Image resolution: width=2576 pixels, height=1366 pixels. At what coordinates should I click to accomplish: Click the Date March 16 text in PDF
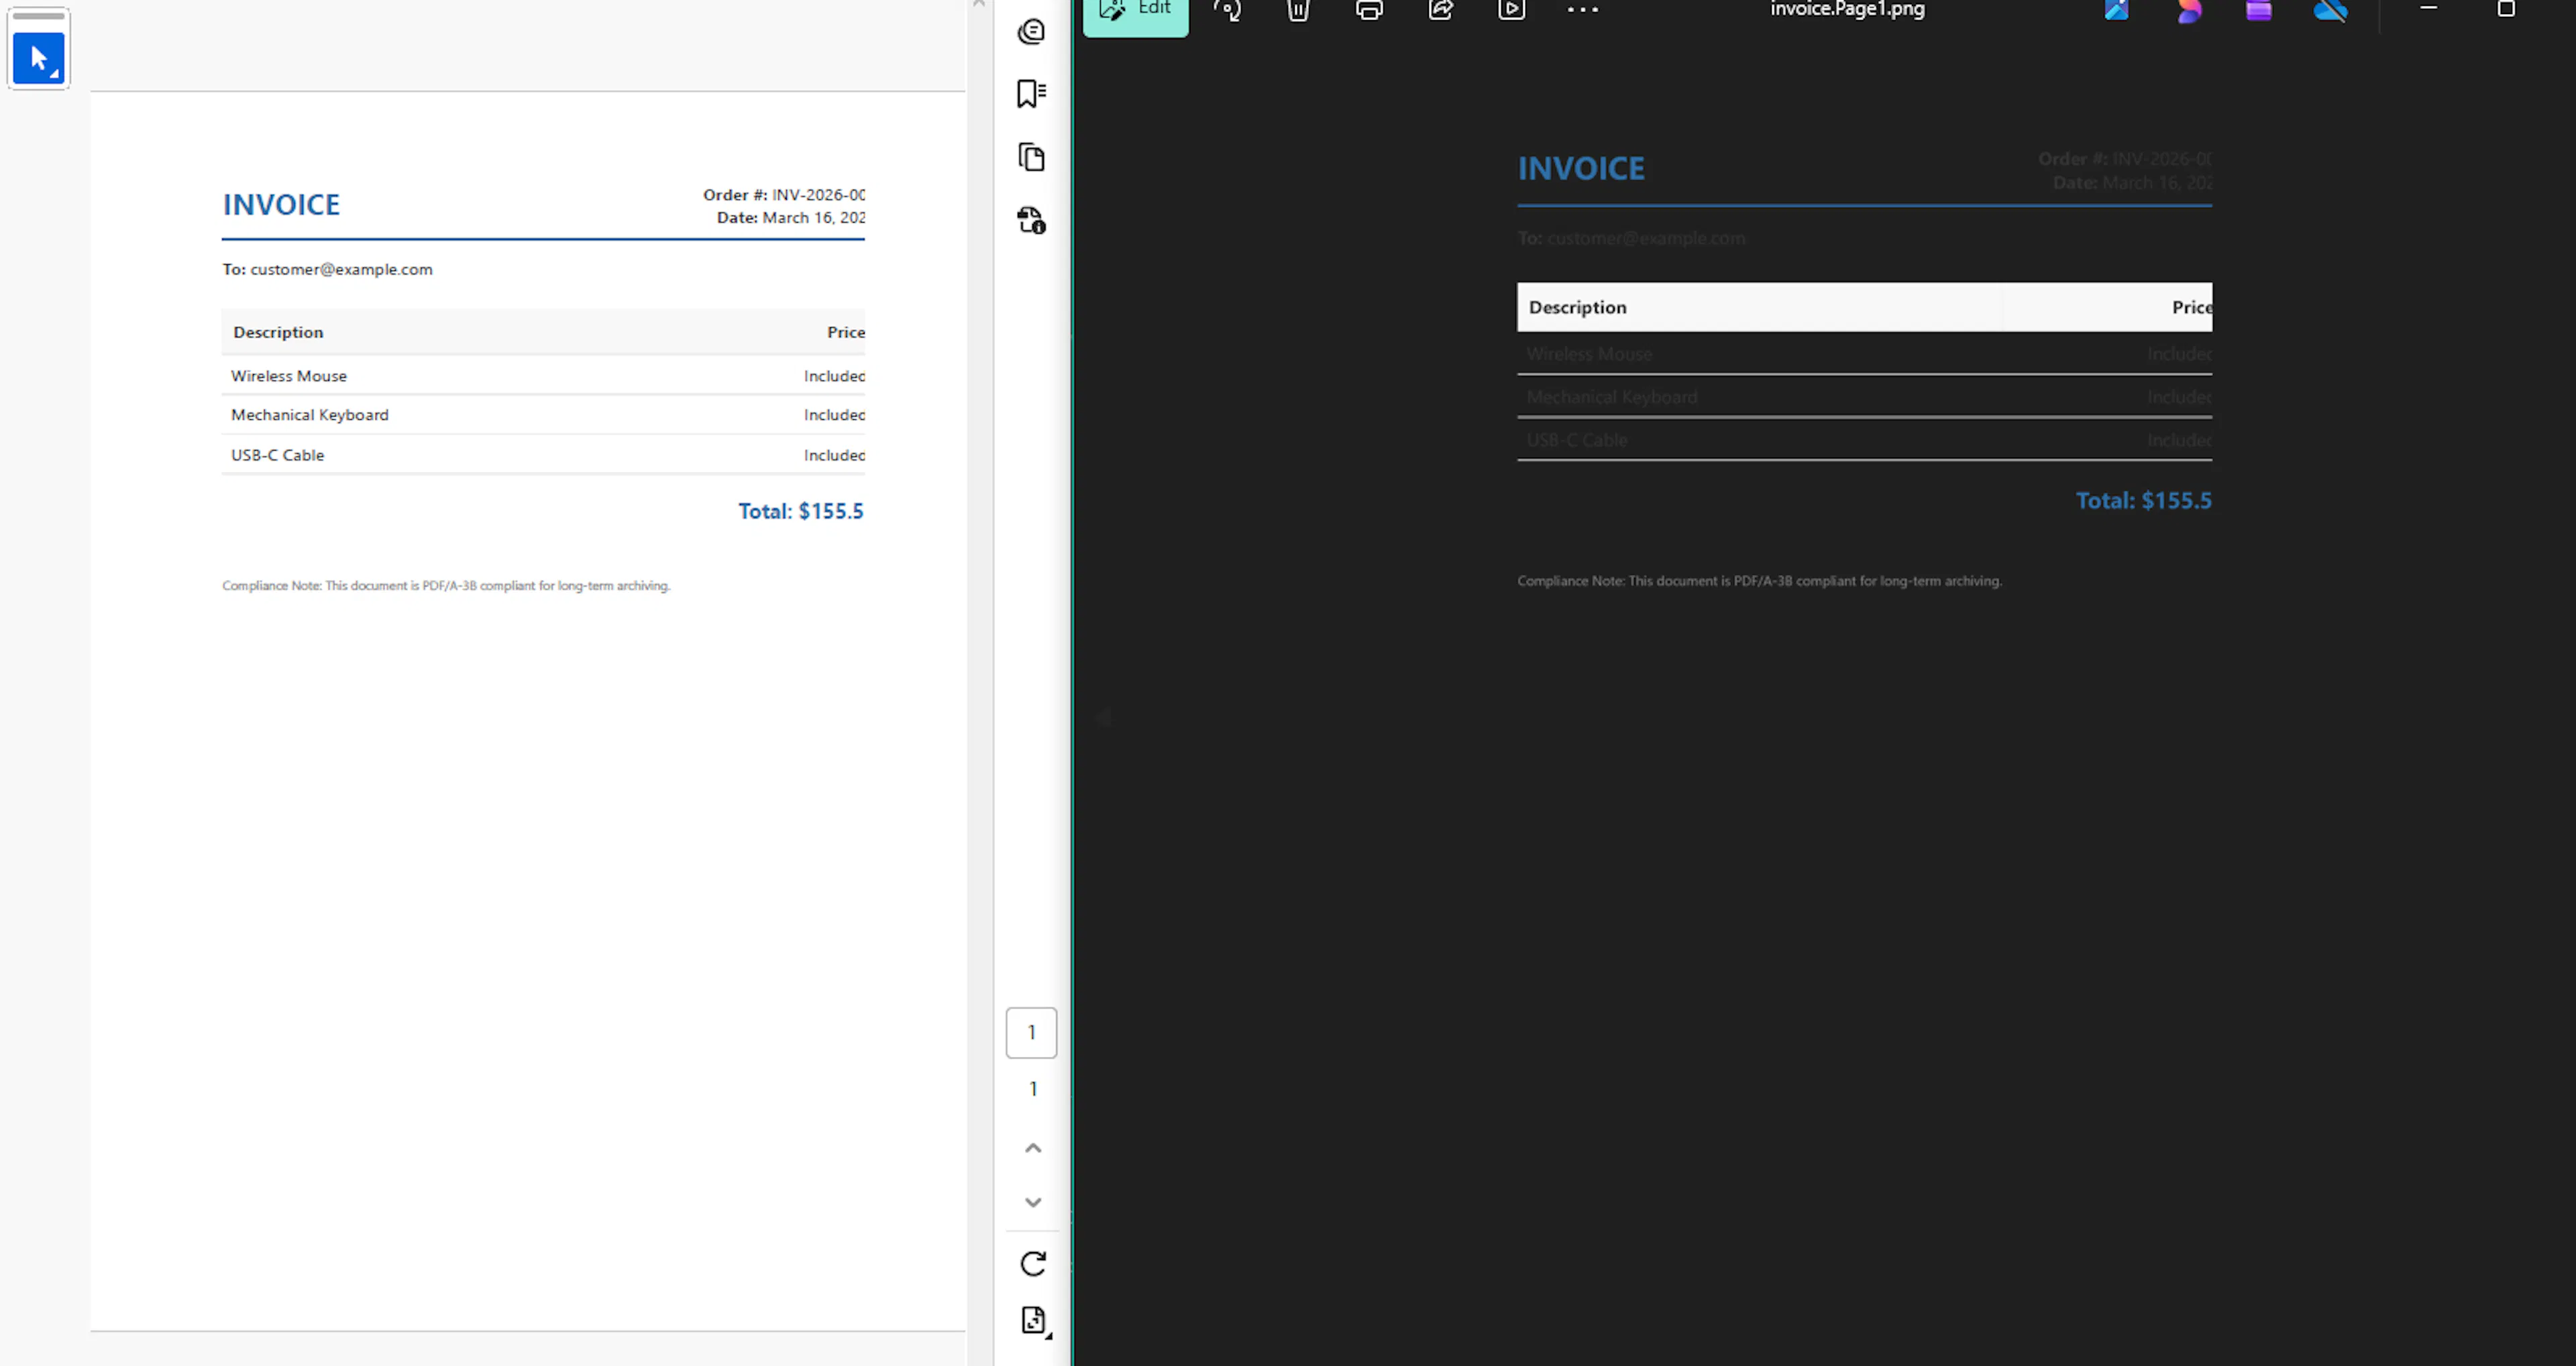(x=791, y=218)
